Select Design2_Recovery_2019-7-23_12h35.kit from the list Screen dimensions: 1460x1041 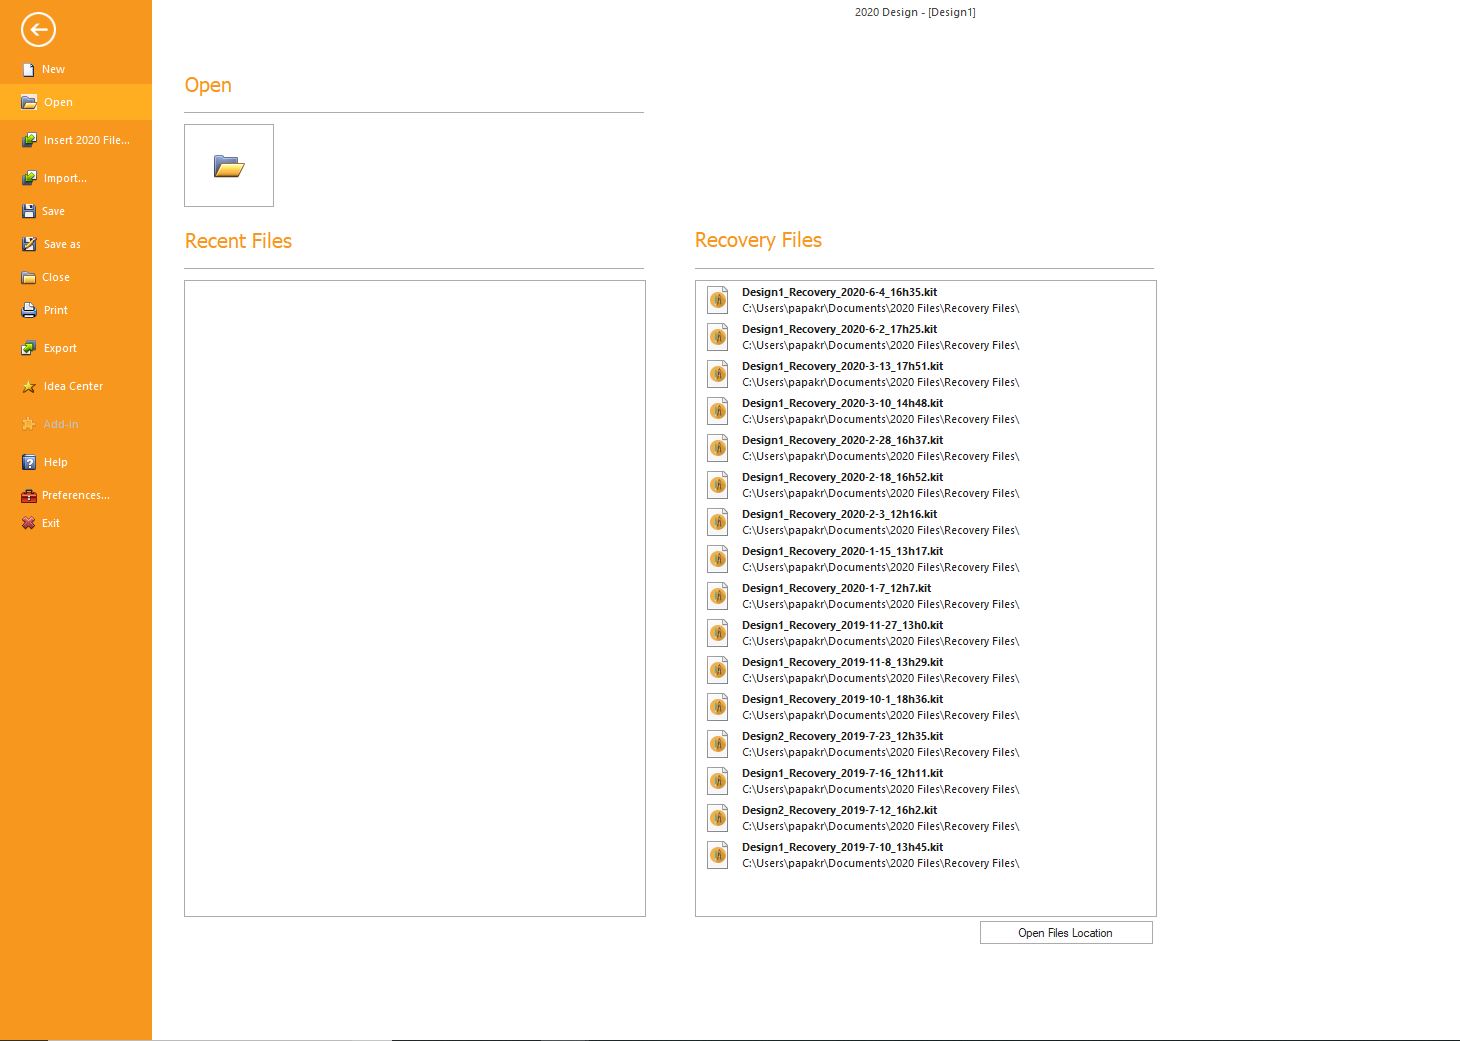[x=842, y=737]
